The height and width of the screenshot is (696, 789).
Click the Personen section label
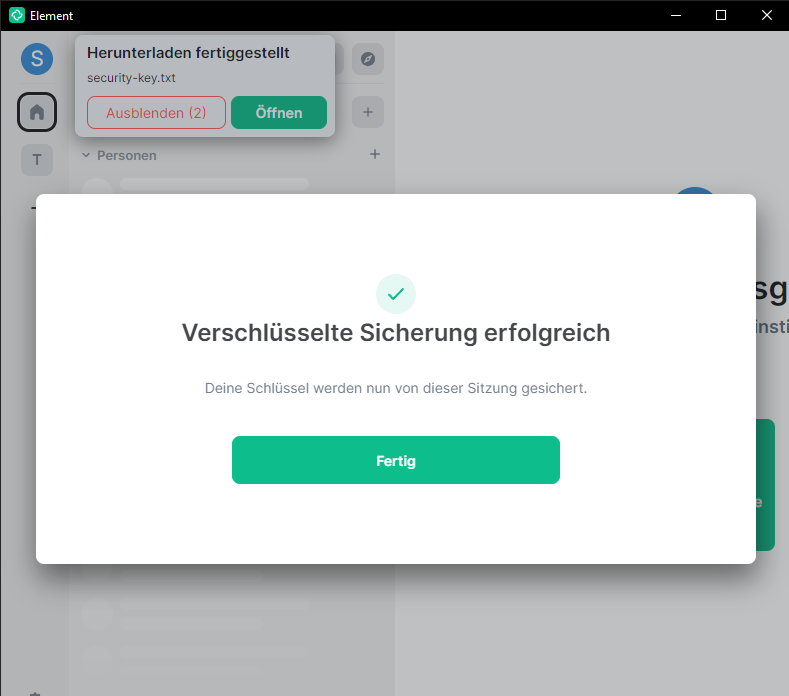[126, 156]
